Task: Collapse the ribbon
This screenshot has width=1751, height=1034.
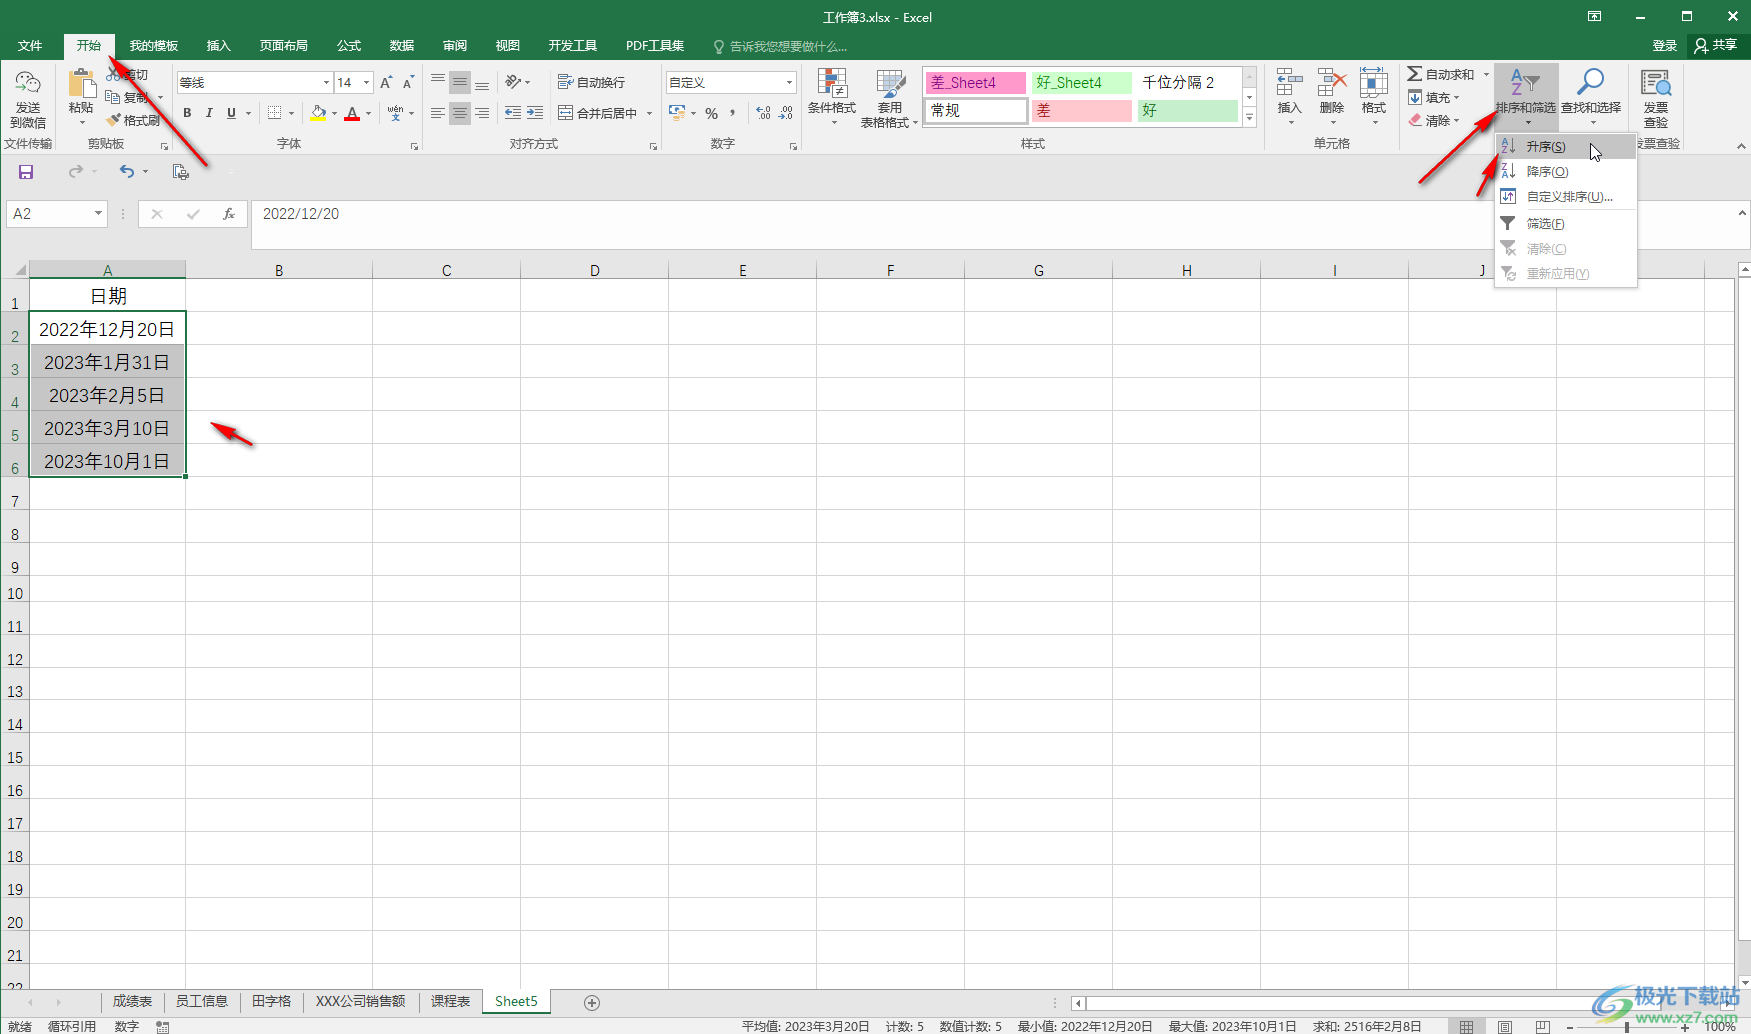Action: (1741, 146)
